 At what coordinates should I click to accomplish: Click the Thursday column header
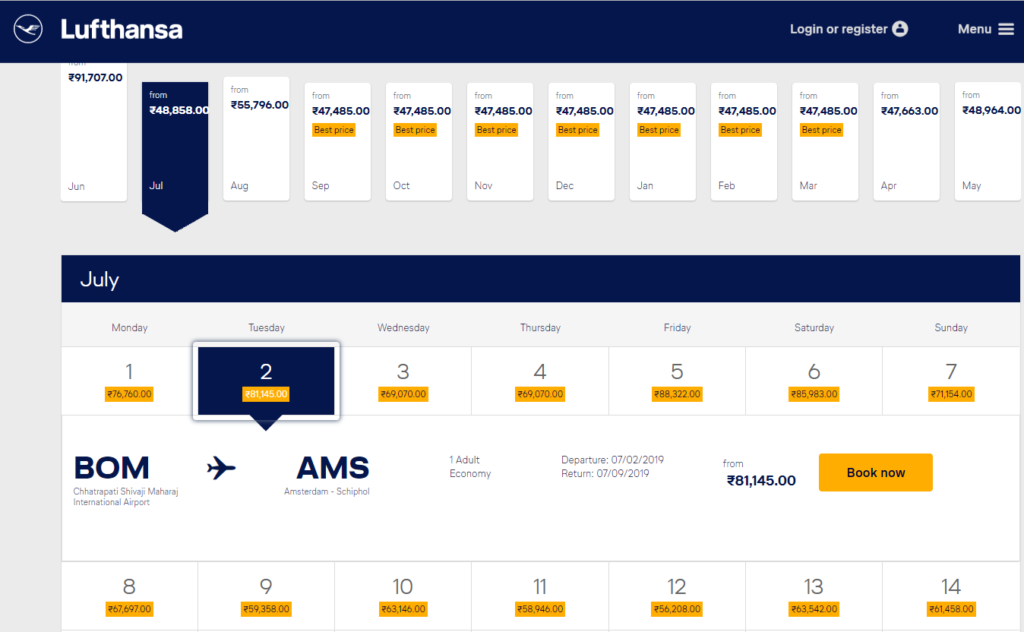click(540, 328)
